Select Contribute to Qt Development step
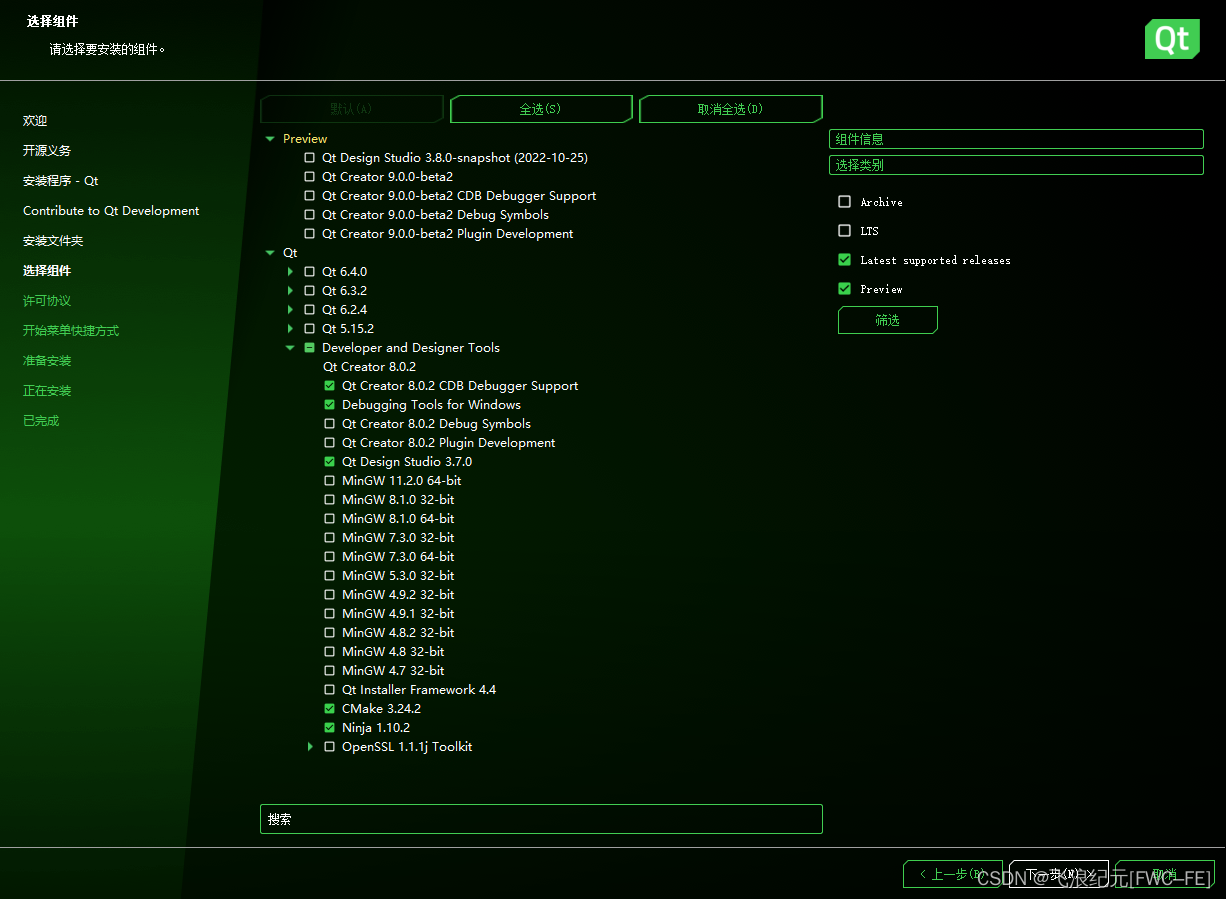Screen dimensions: 1226x899 (x=111, y=211)
